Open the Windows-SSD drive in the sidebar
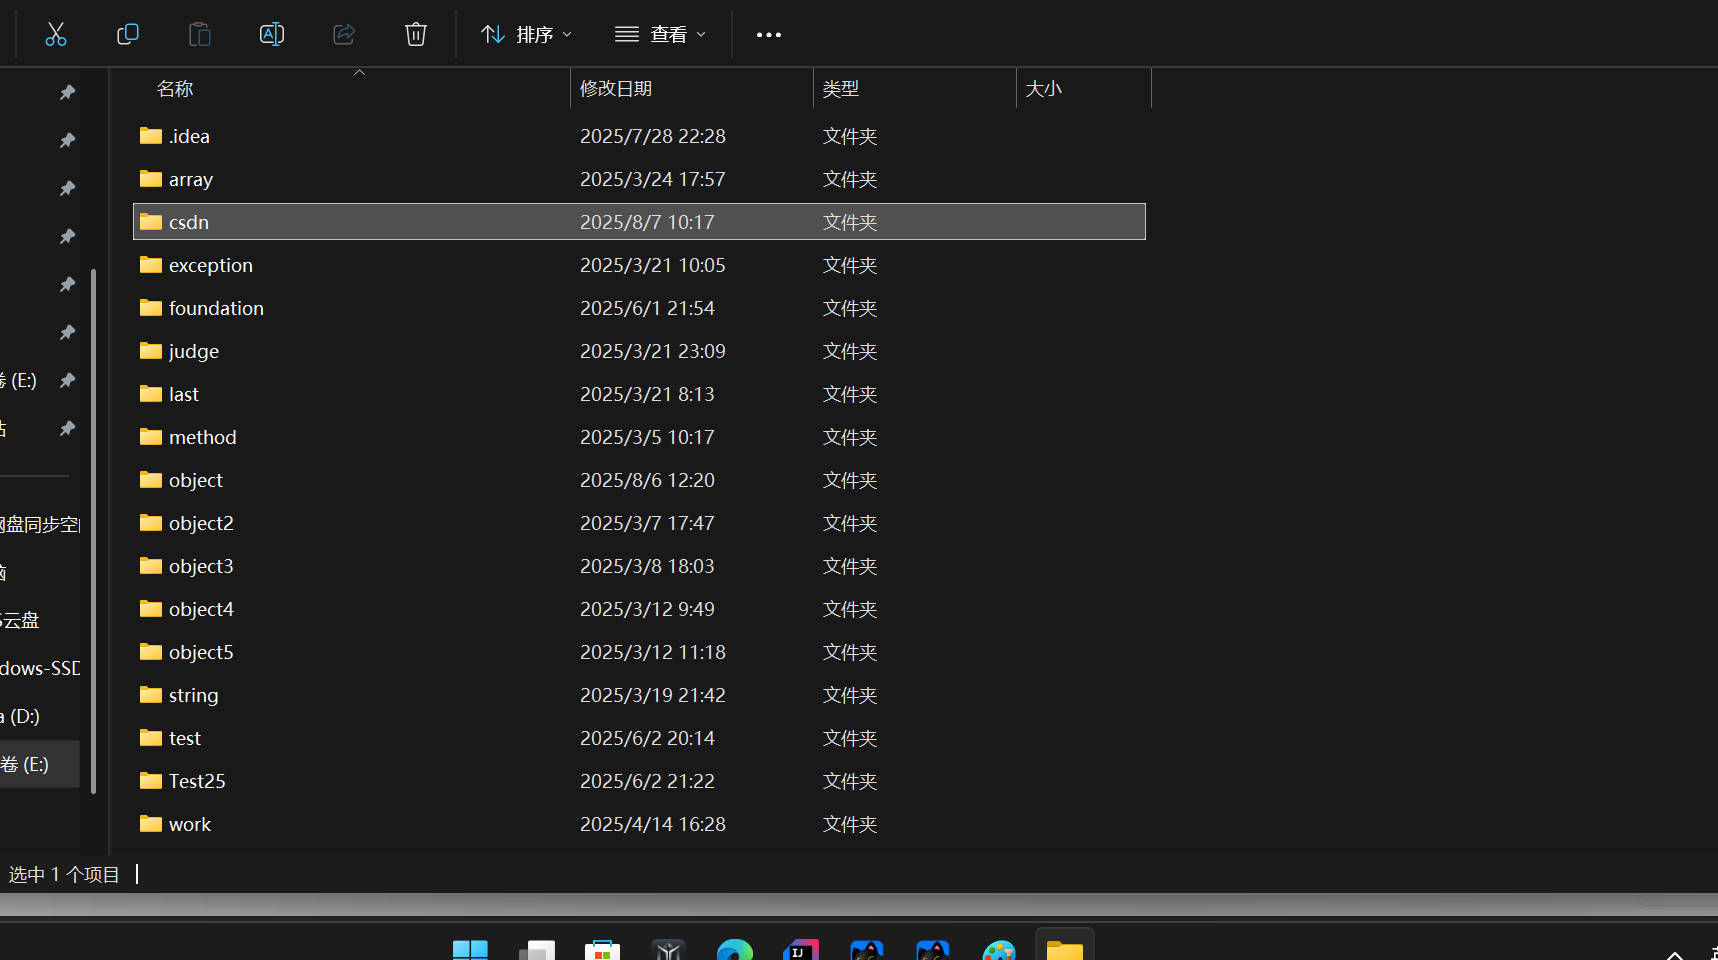This screenshot has height=960, width=1718. [40, 668]
